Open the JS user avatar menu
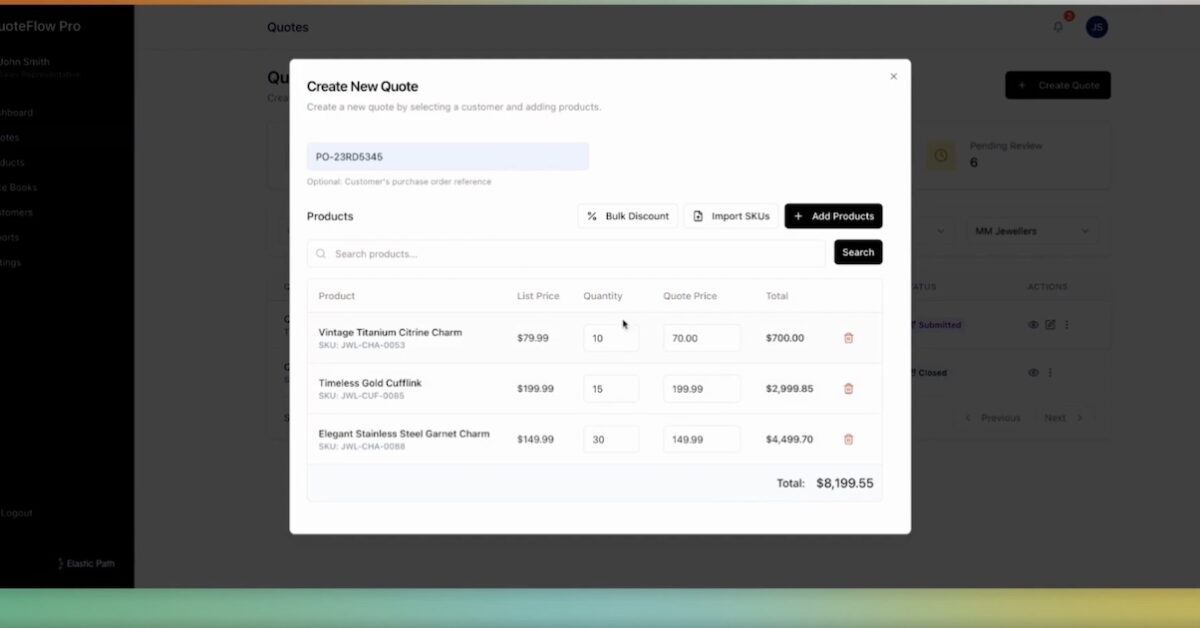 1097,27
